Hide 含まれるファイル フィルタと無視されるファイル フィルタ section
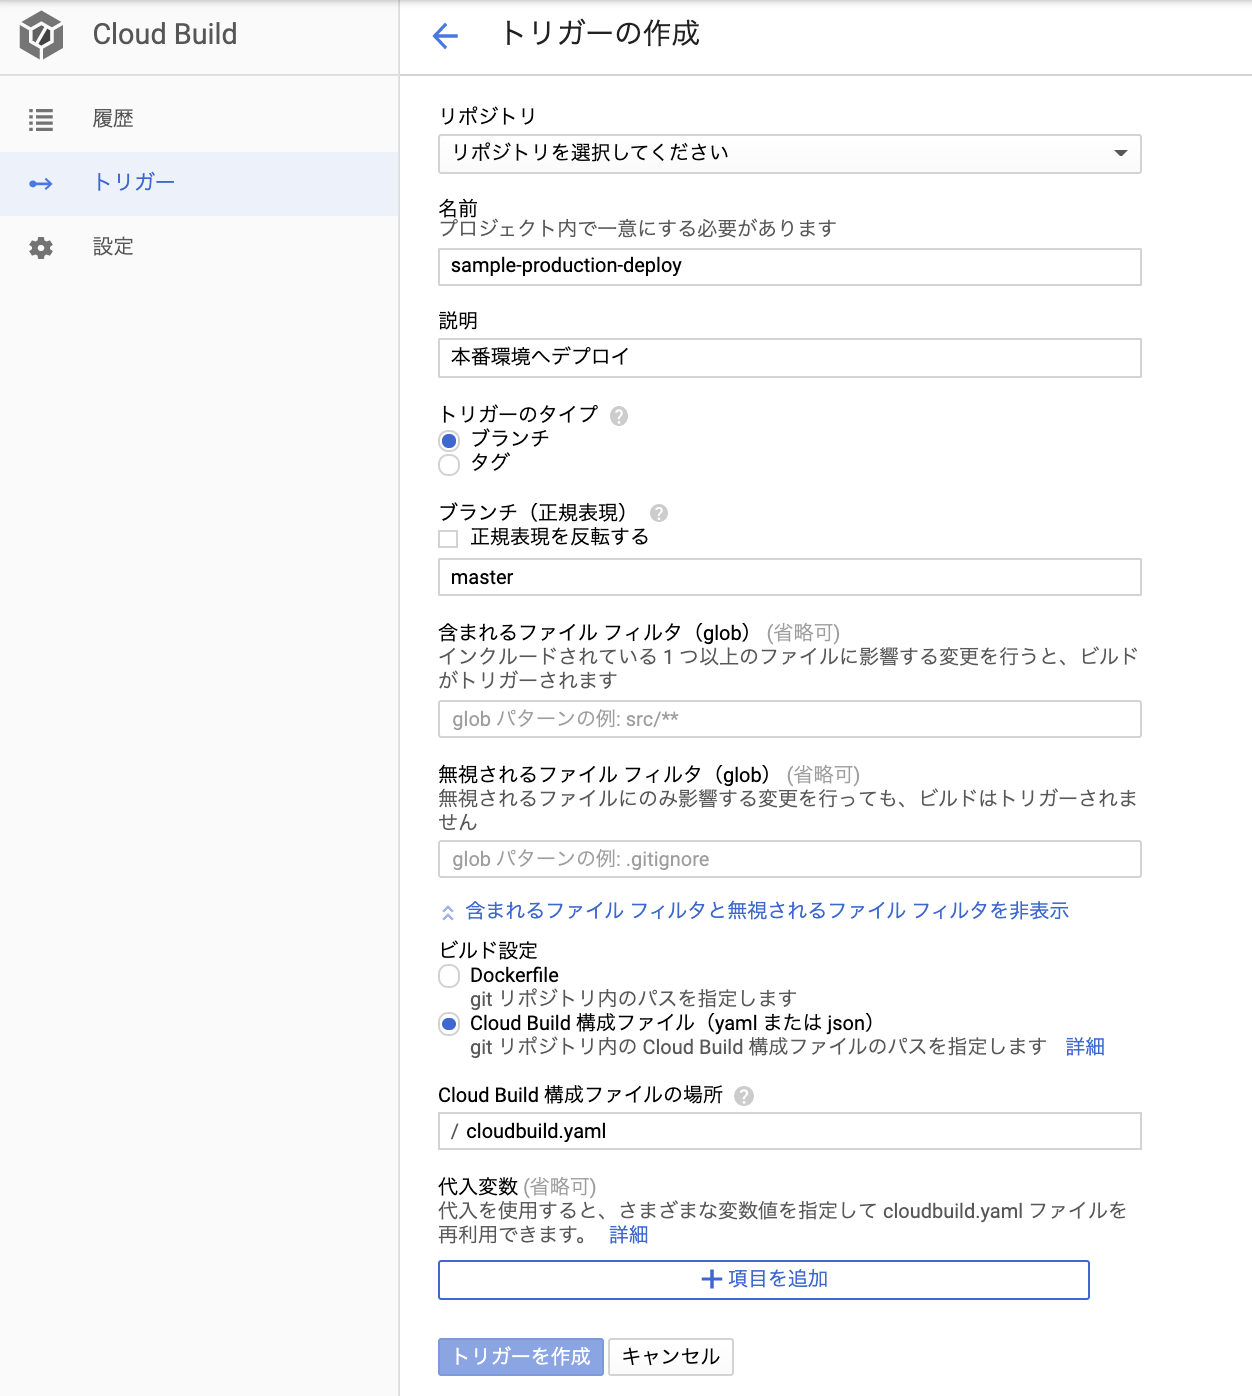The image size is (1252, 1396). coord(767,911)
